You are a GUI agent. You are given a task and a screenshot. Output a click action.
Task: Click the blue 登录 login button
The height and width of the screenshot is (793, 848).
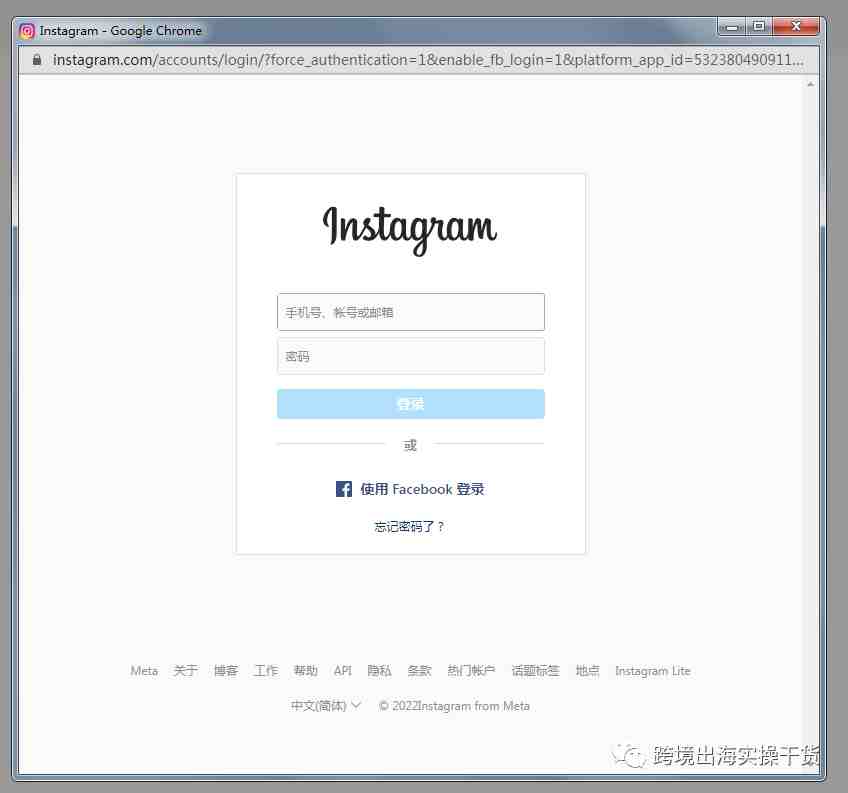click(411, 404)
